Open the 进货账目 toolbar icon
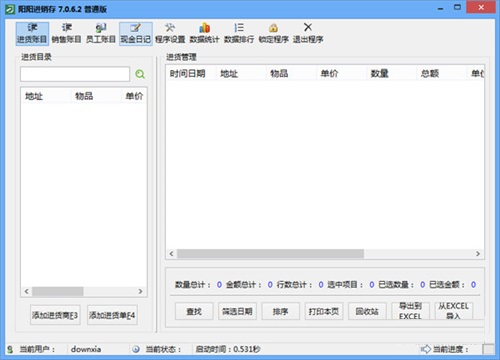500x360 pixels. (32, 33)
